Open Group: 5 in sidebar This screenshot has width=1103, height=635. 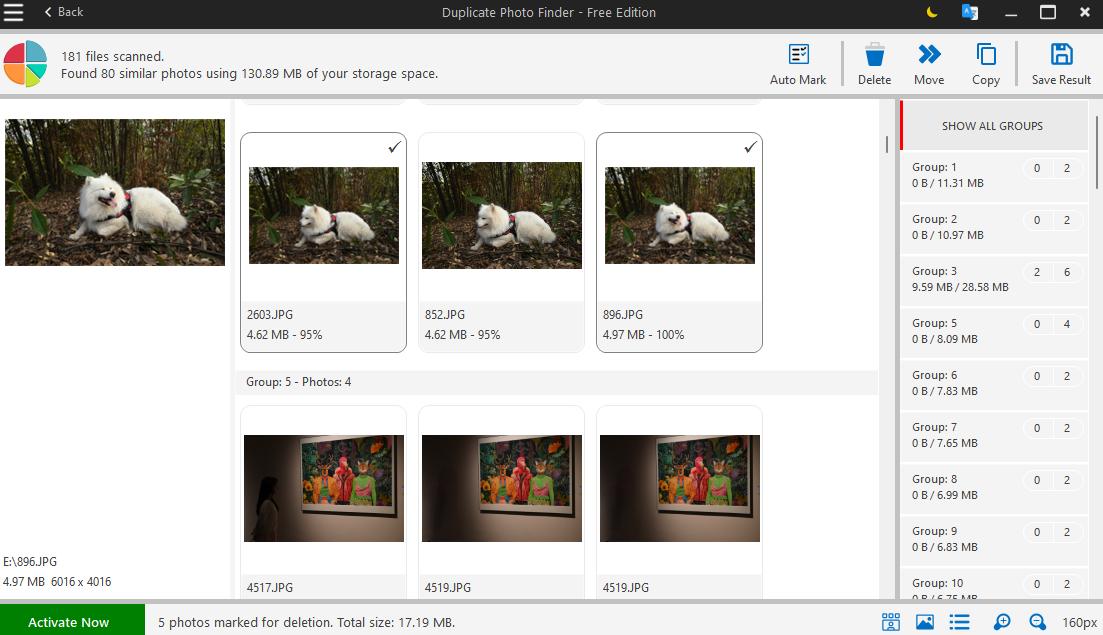[993, 331]
